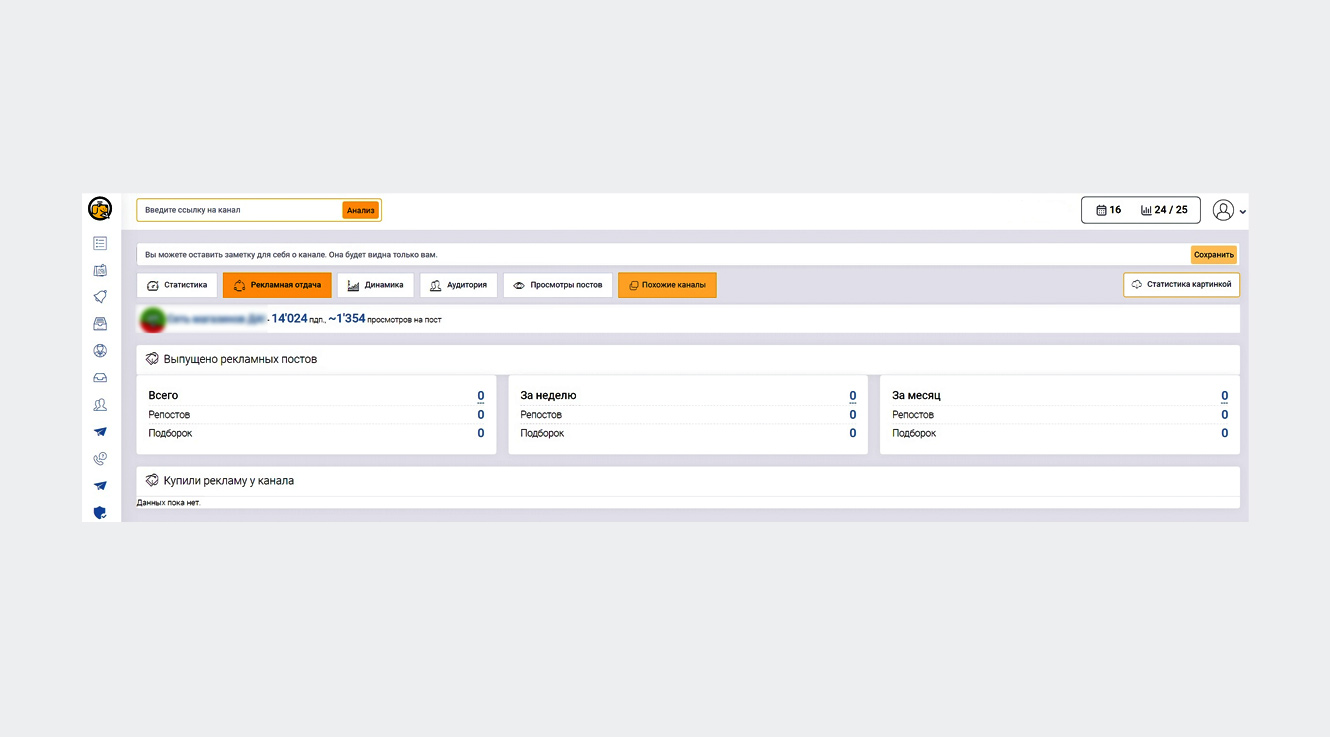The width and height of the screenshot is (1330, 737).
Task: Expand the user profile dropdown arrow
Action: [x=1243, y=212]
